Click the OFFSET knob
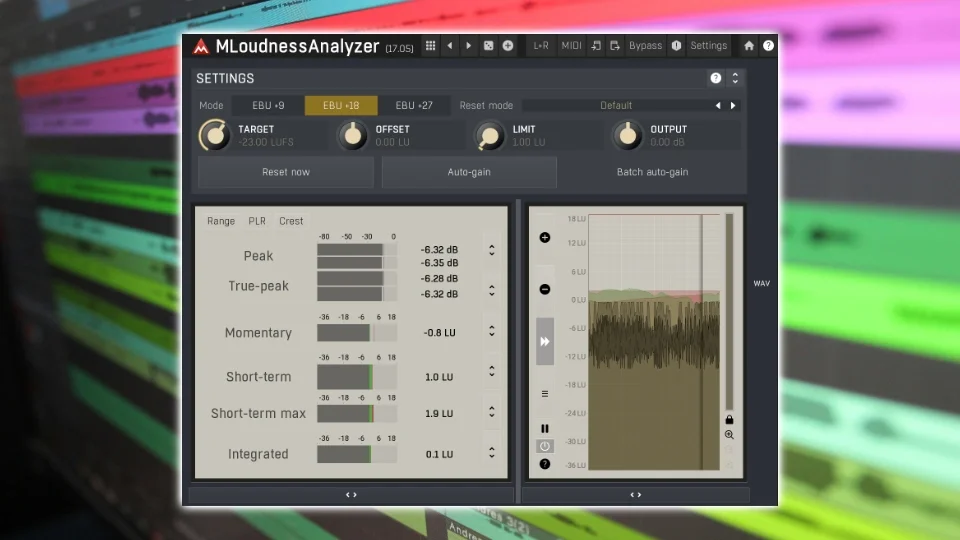Screen dimensions: 960x540 click(353, 135)
